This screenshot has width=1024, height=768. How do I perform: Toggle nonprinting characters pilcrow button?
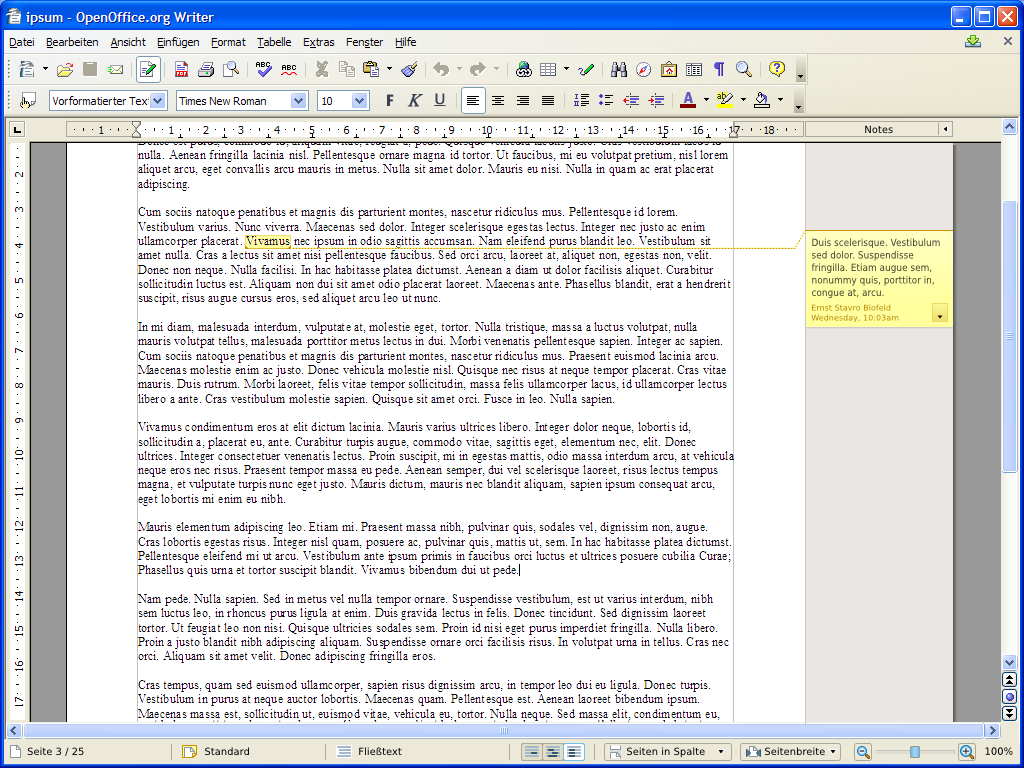pyautogui.click(x=718, y=69)
